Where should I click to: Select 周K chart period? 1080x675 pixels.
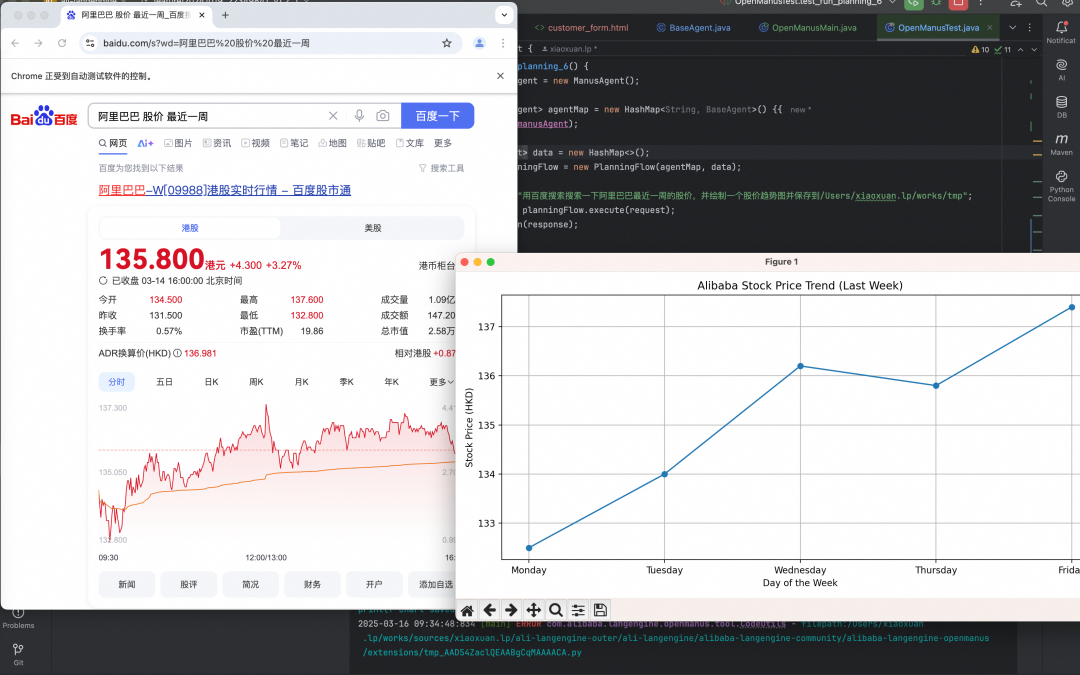pos(256,382)
